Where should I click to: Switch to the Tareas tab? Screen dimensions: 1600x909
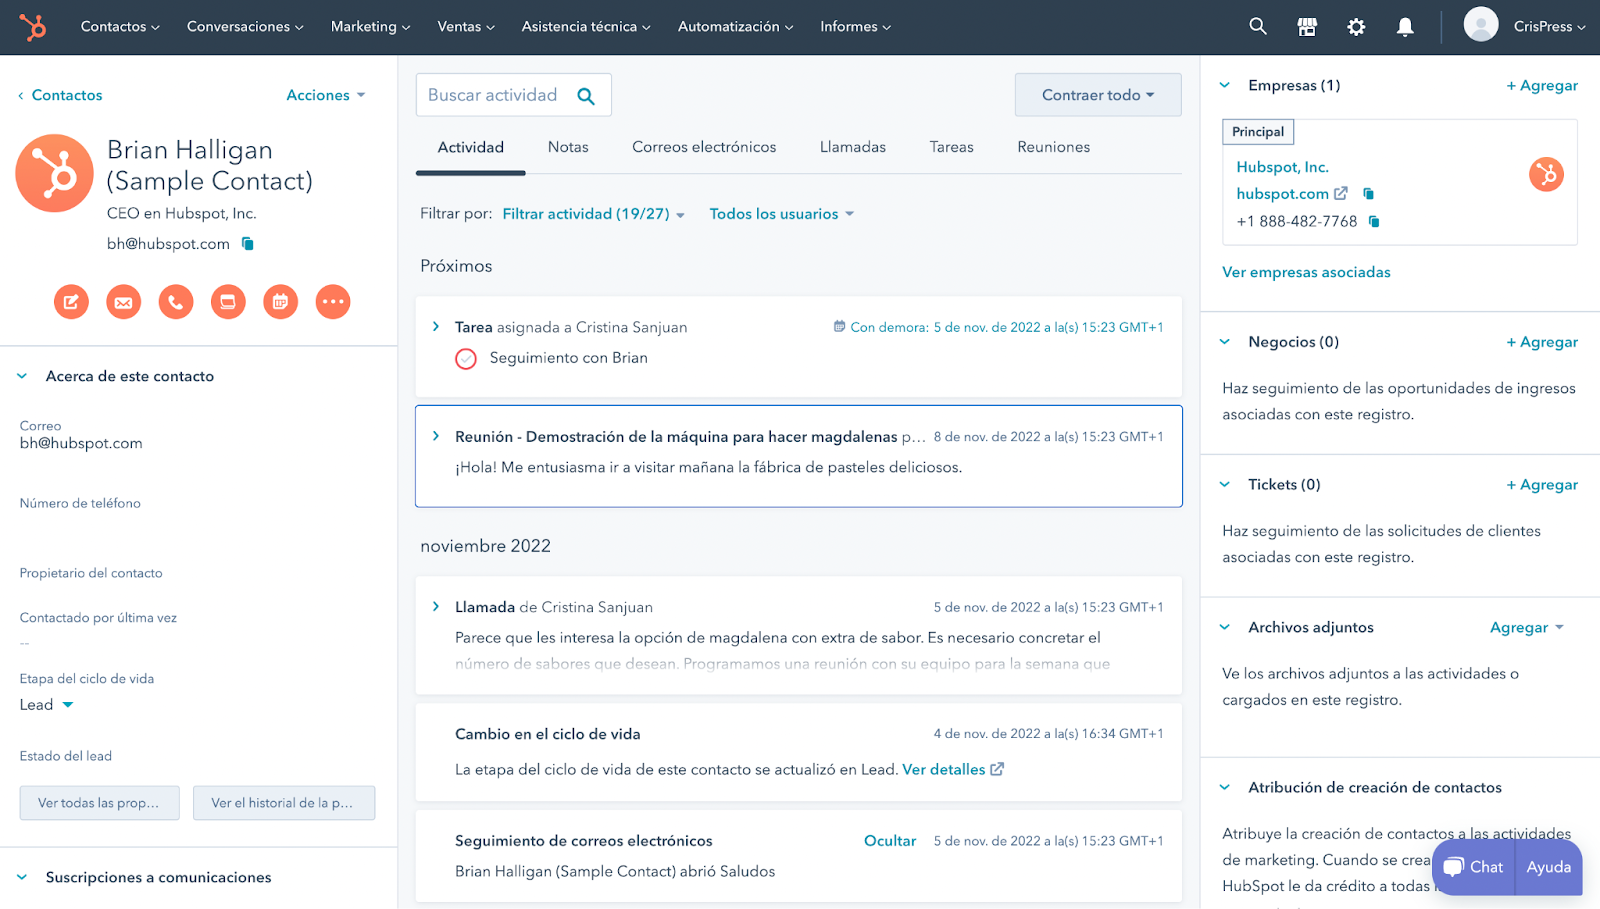pos(951,147)
